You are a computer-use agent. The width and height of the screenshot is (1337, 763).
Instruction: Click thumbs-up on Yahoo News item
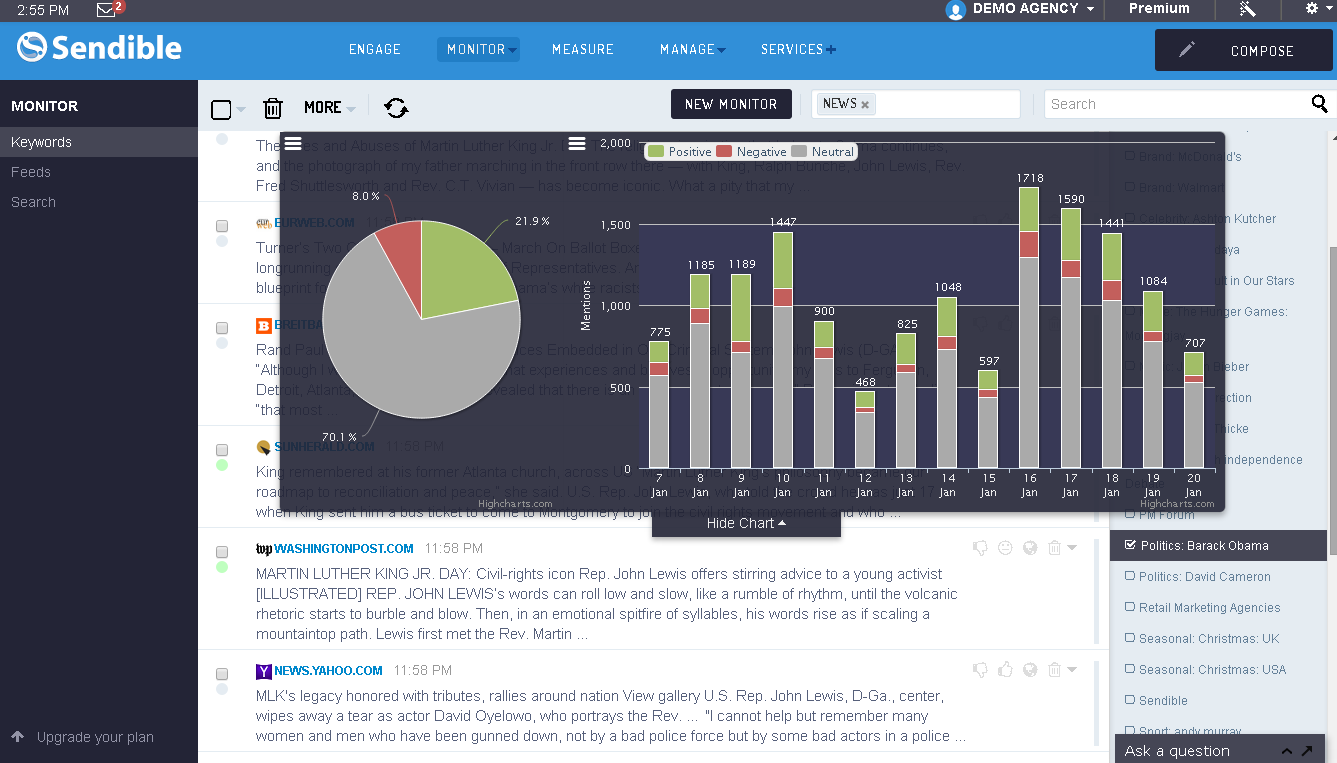click(1005, 670)
